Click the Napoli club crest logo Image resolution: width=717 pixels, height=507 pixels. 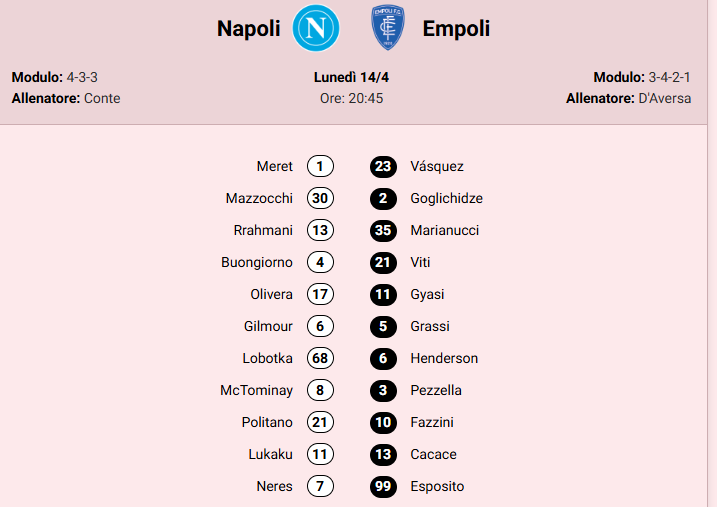click(x=316, y=28)
